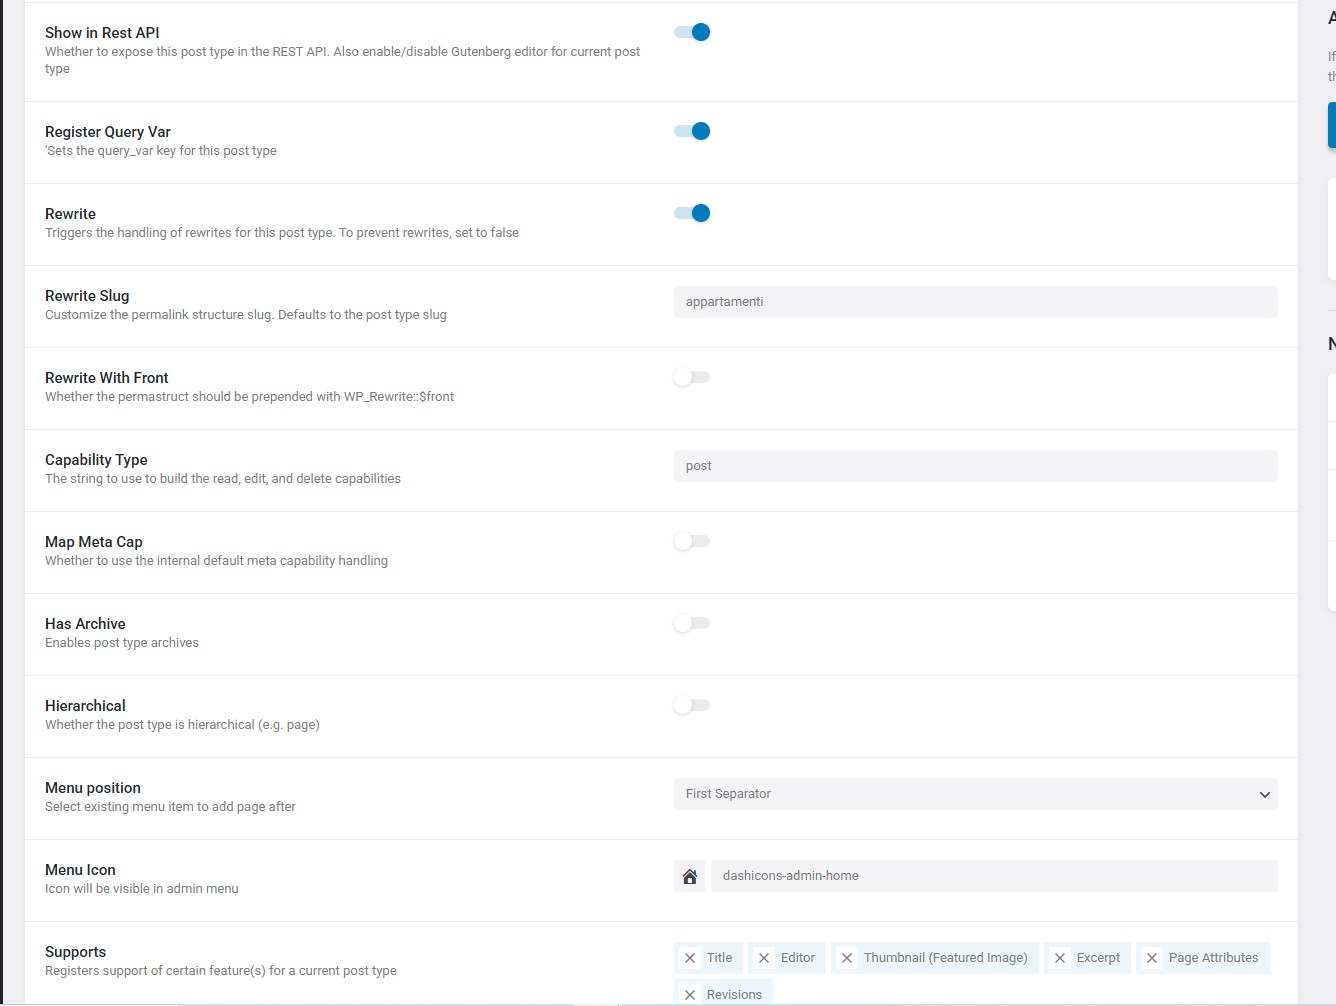Click the Menu position dropdown chevron arrow
Screen dimensions: 1336x1006
pos(1264,795)
